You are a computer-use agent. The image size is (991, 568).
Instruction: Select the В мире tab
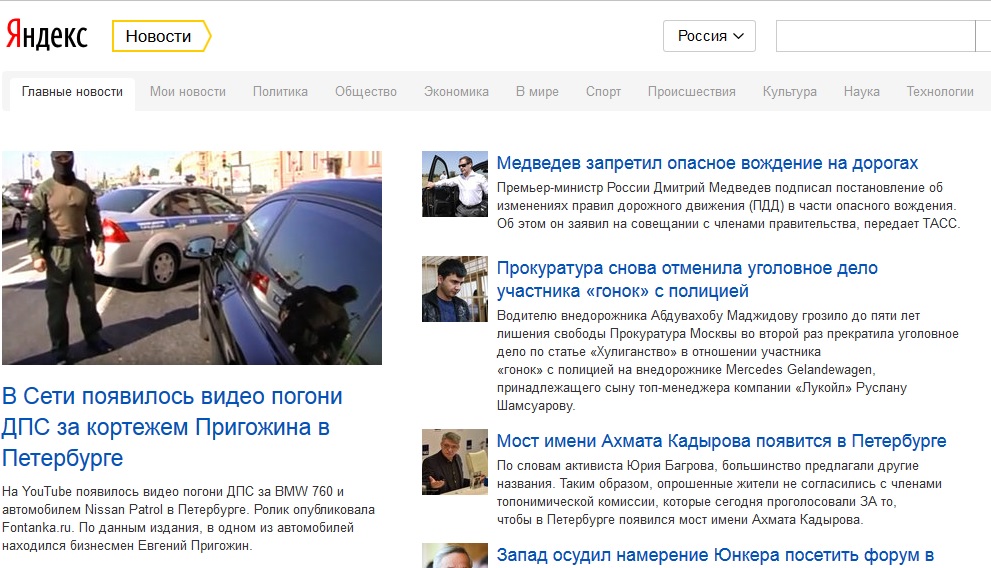tap(537, 92)
